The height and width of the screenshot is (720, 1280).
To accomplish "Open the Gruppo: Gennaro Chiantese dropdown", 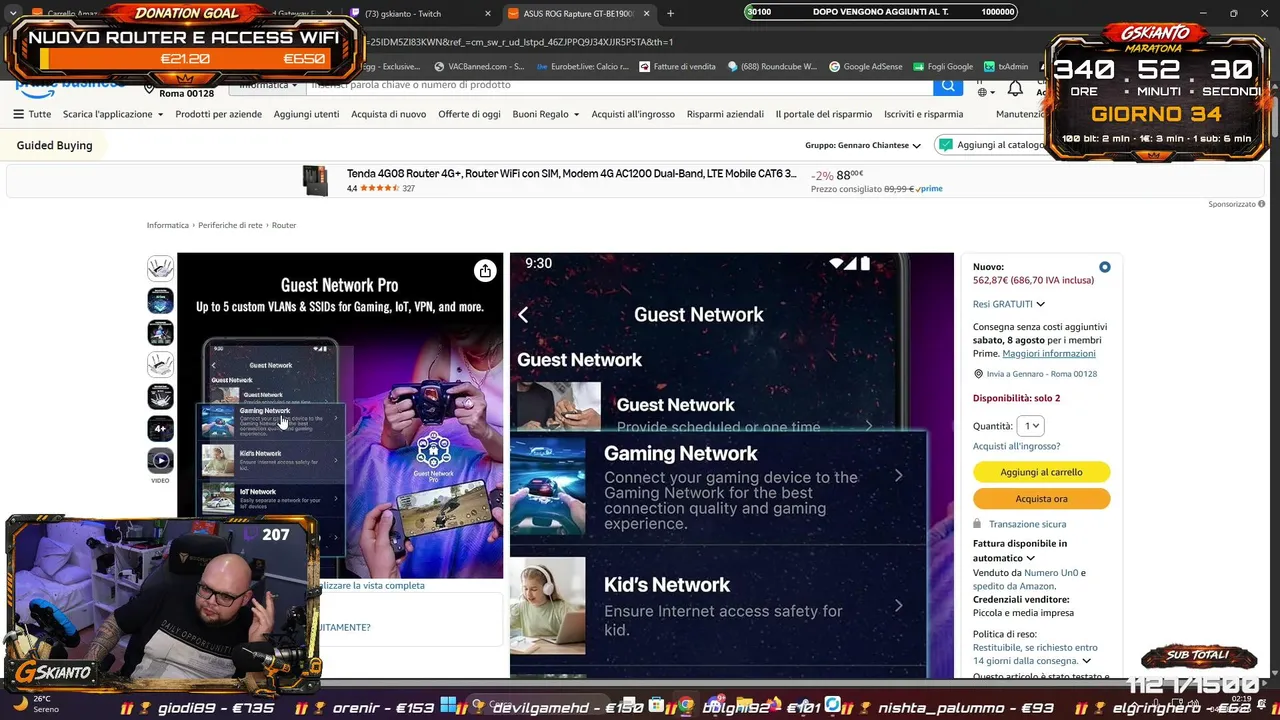I will pyautogui.click(x=863, y=146).
